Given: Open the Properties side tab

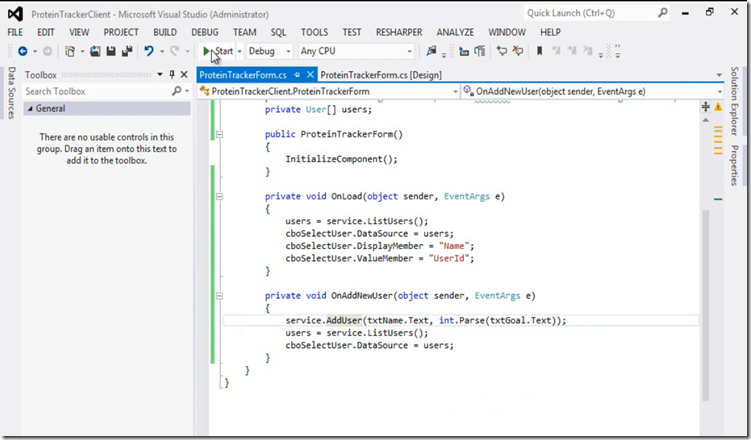Looking at the screenshot, I should 734,165.
